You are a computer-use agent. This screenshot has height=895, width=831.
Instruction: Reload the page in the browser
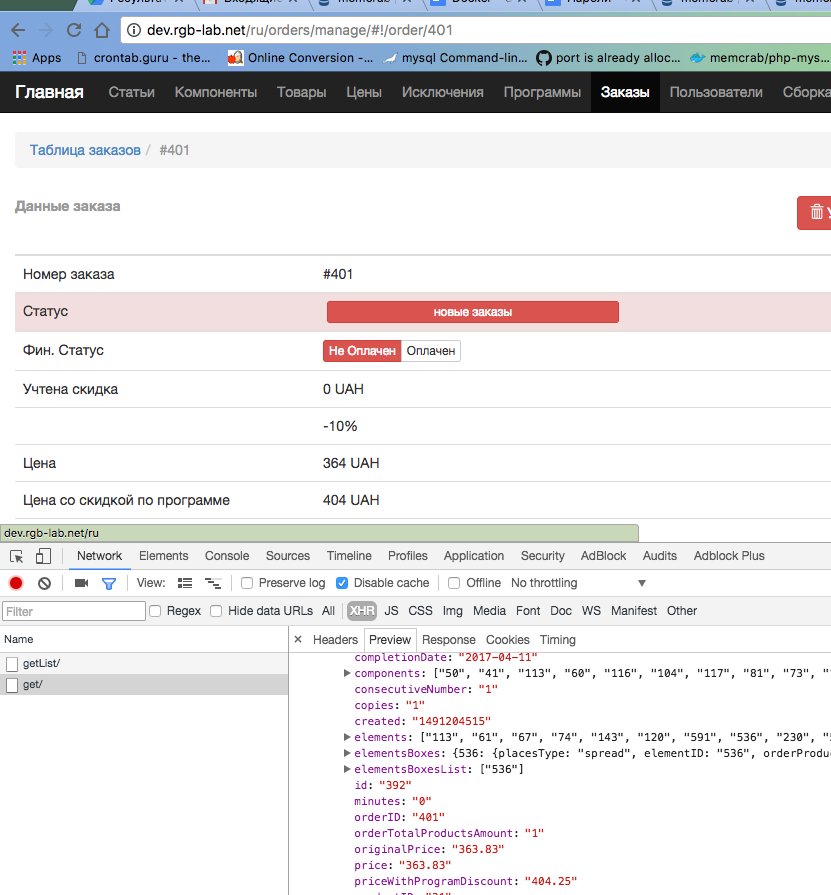[x=75, y=30]
